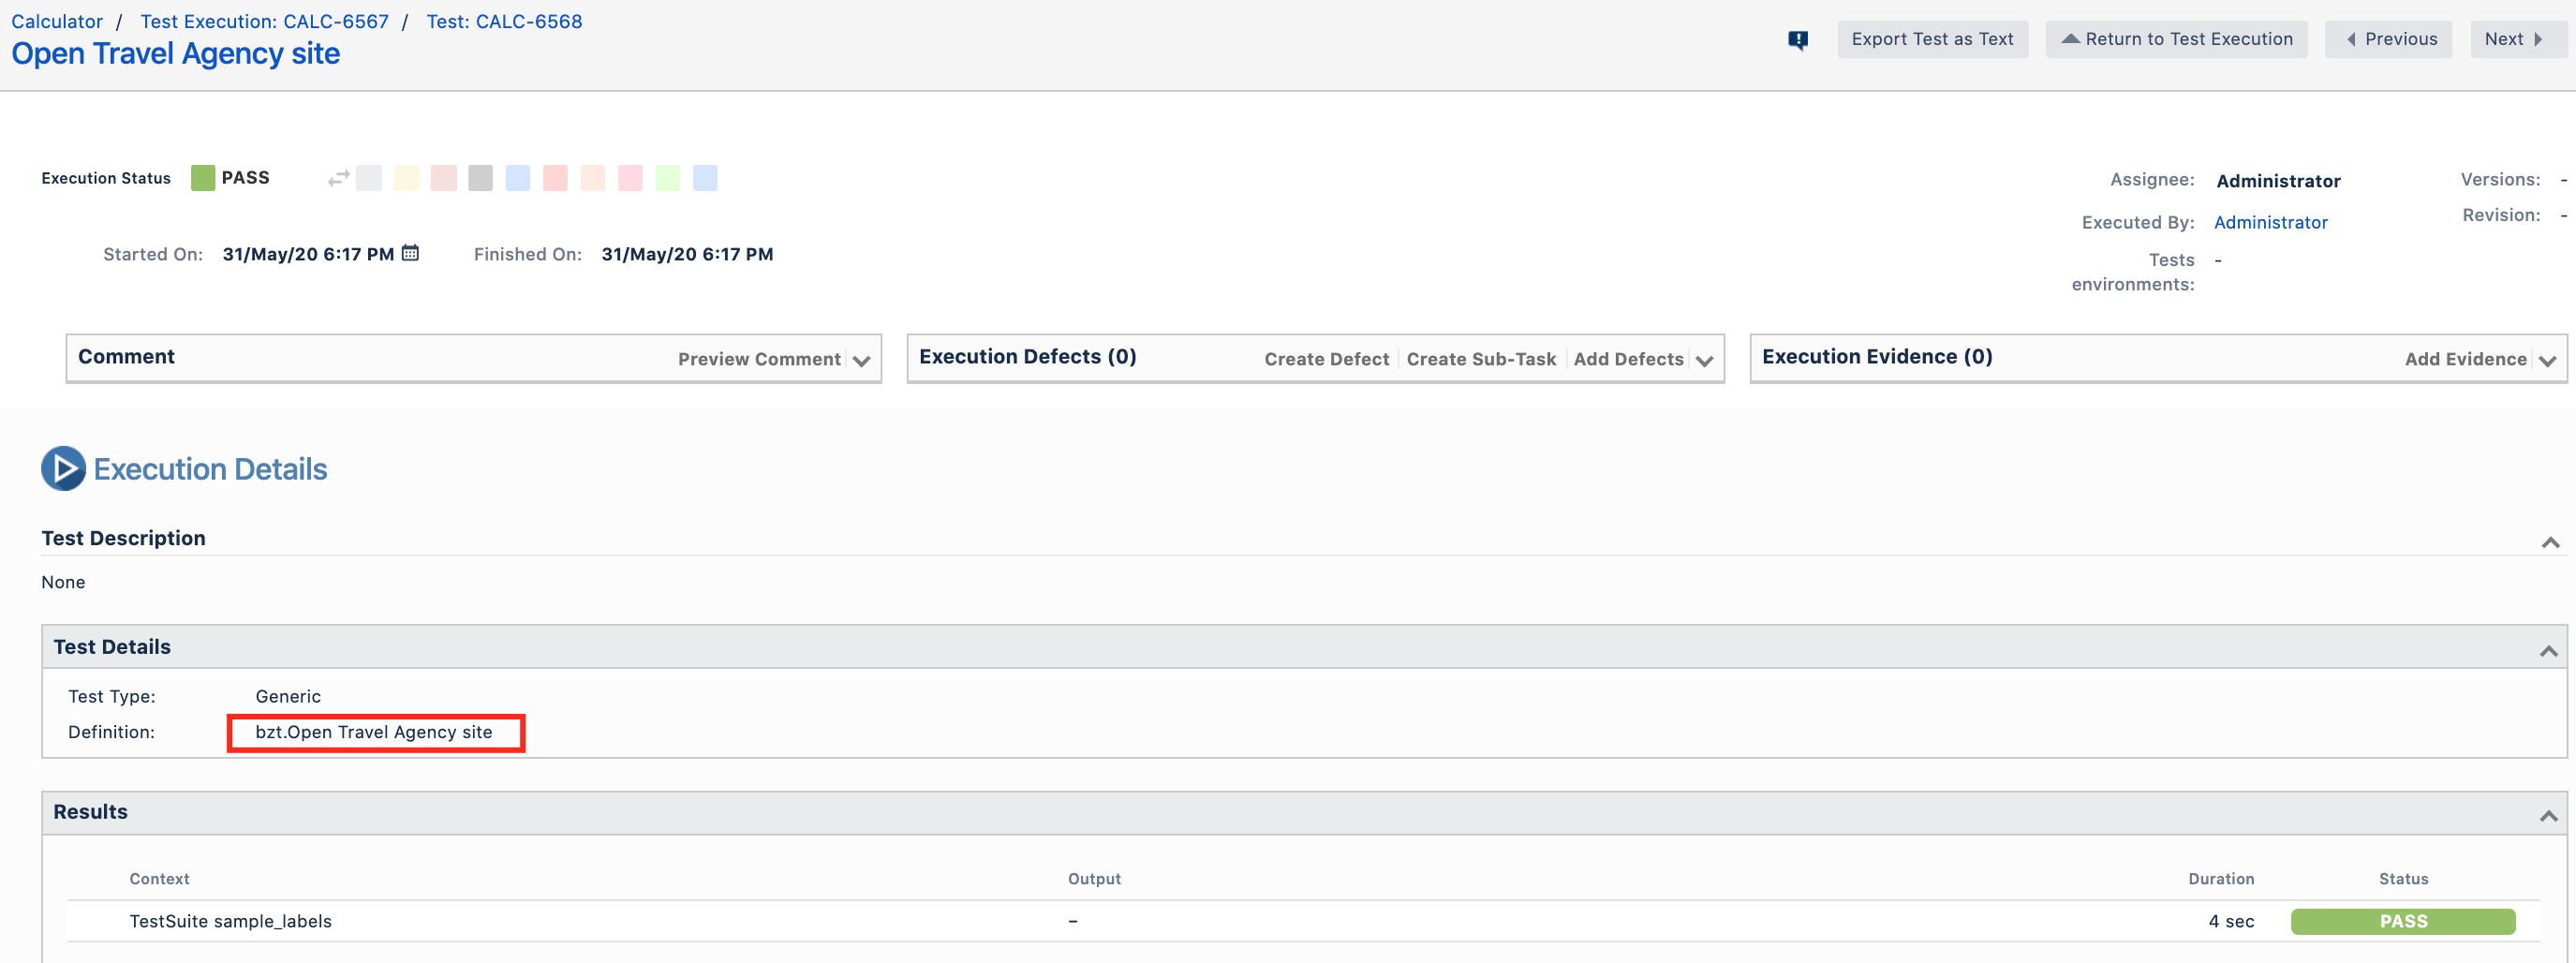Click the Test Details header label
The height and width of the screenshot is (963, 2576).
tap(112, 647)
